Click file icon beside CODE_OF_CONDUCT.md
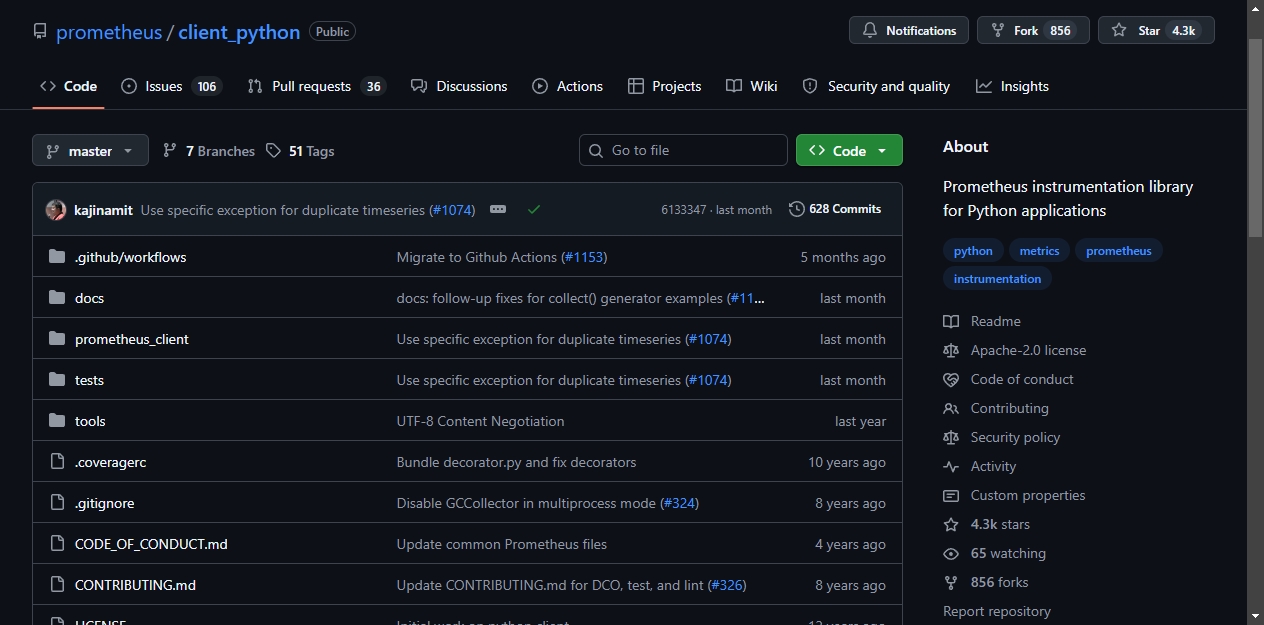Screen dimensions: 1264x625 (x=57, y=544)
